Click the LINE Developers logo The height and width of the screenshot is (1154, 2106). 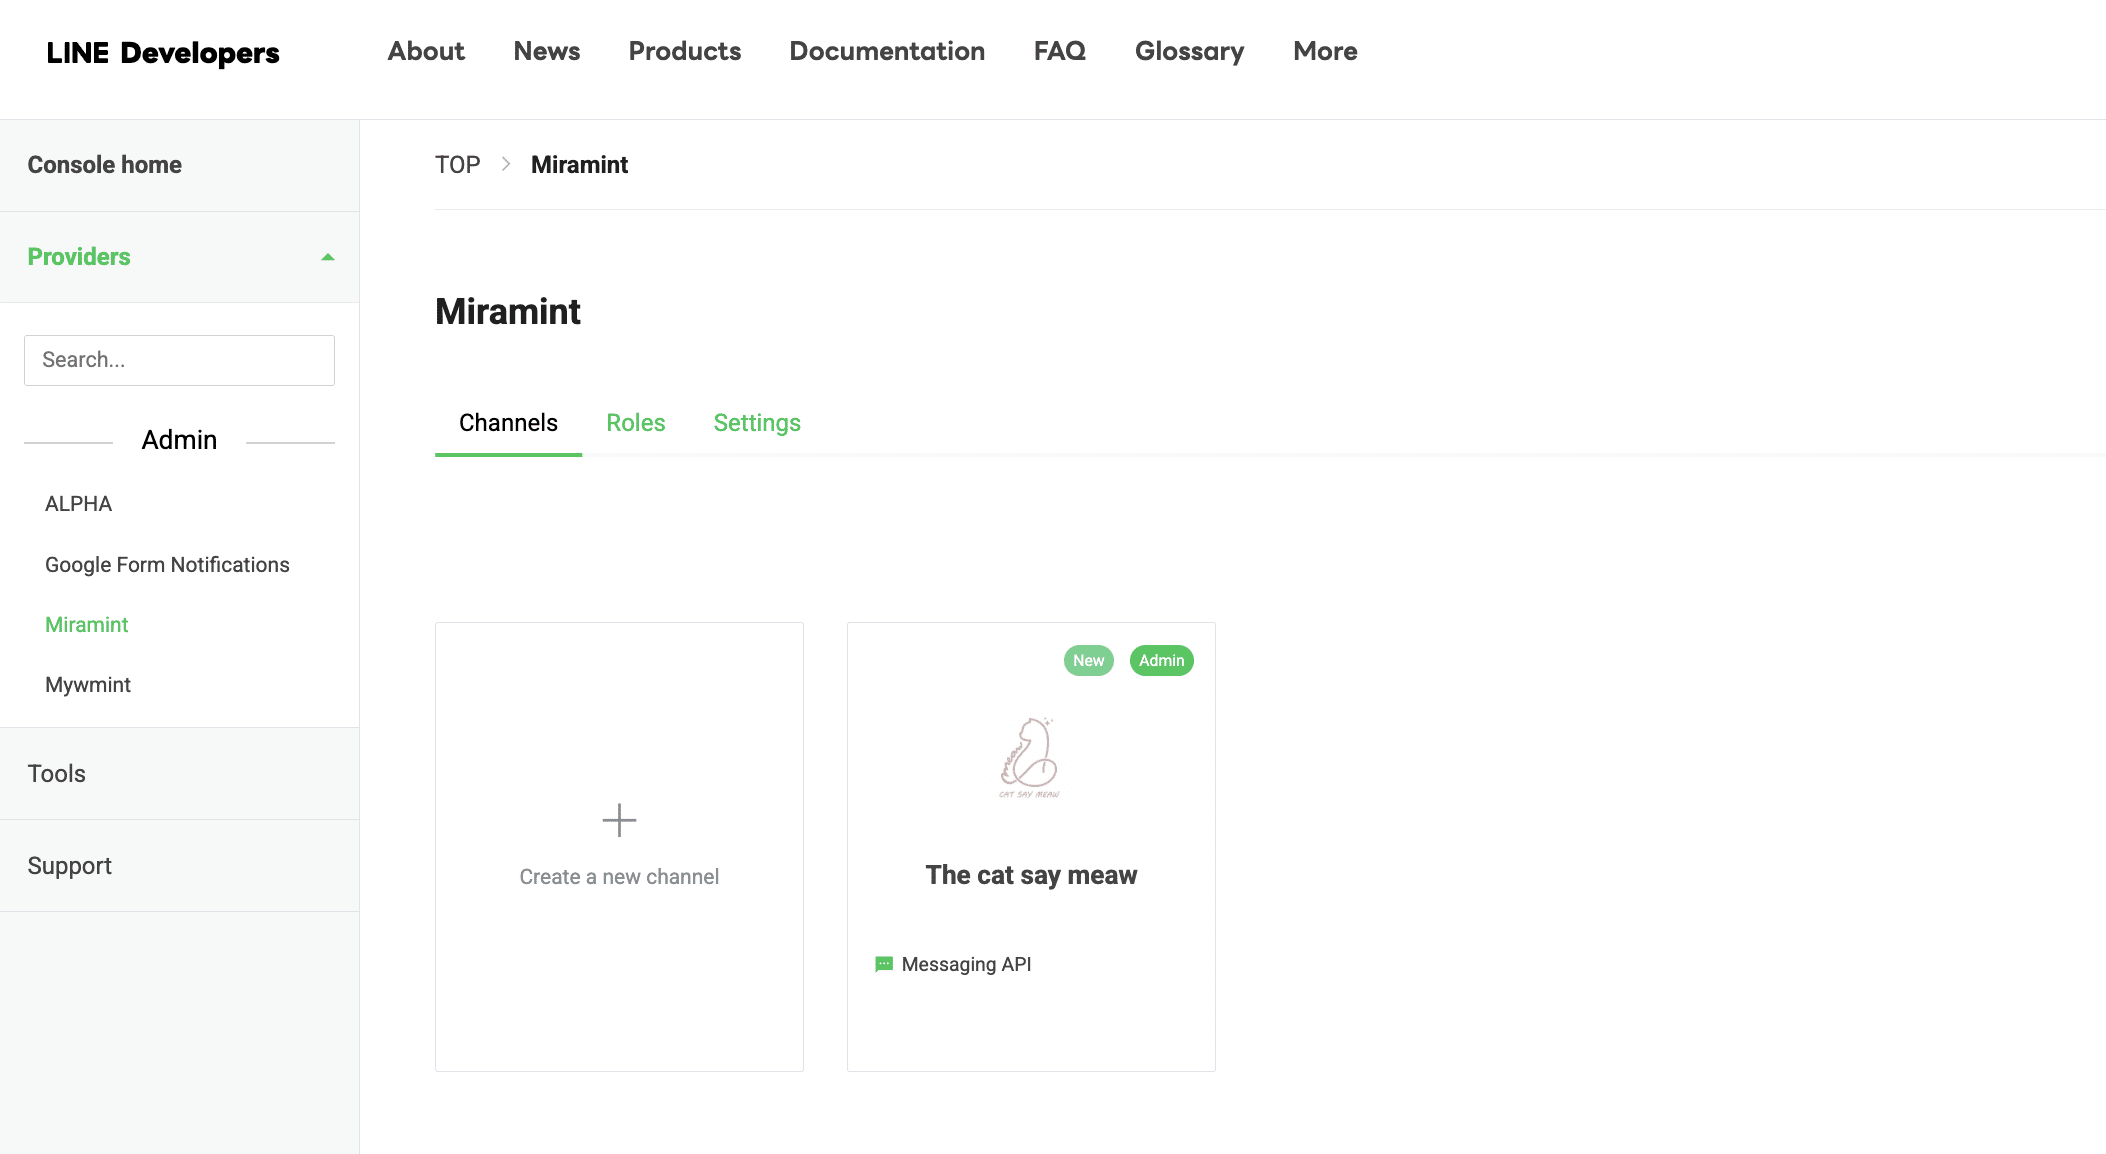tap(163, 53)
